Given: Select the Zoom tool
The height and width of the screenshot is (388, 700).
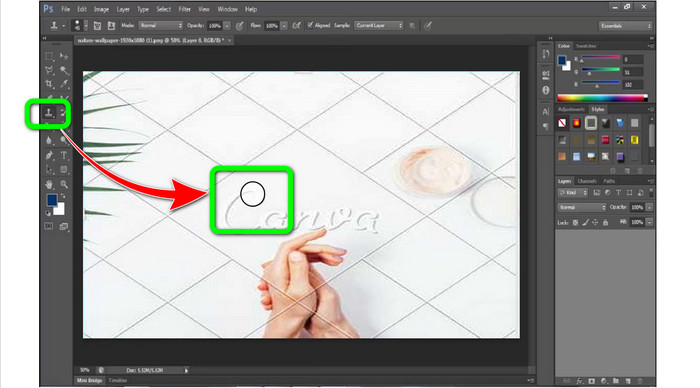Looking at the screenshot, I should (64, 184).
